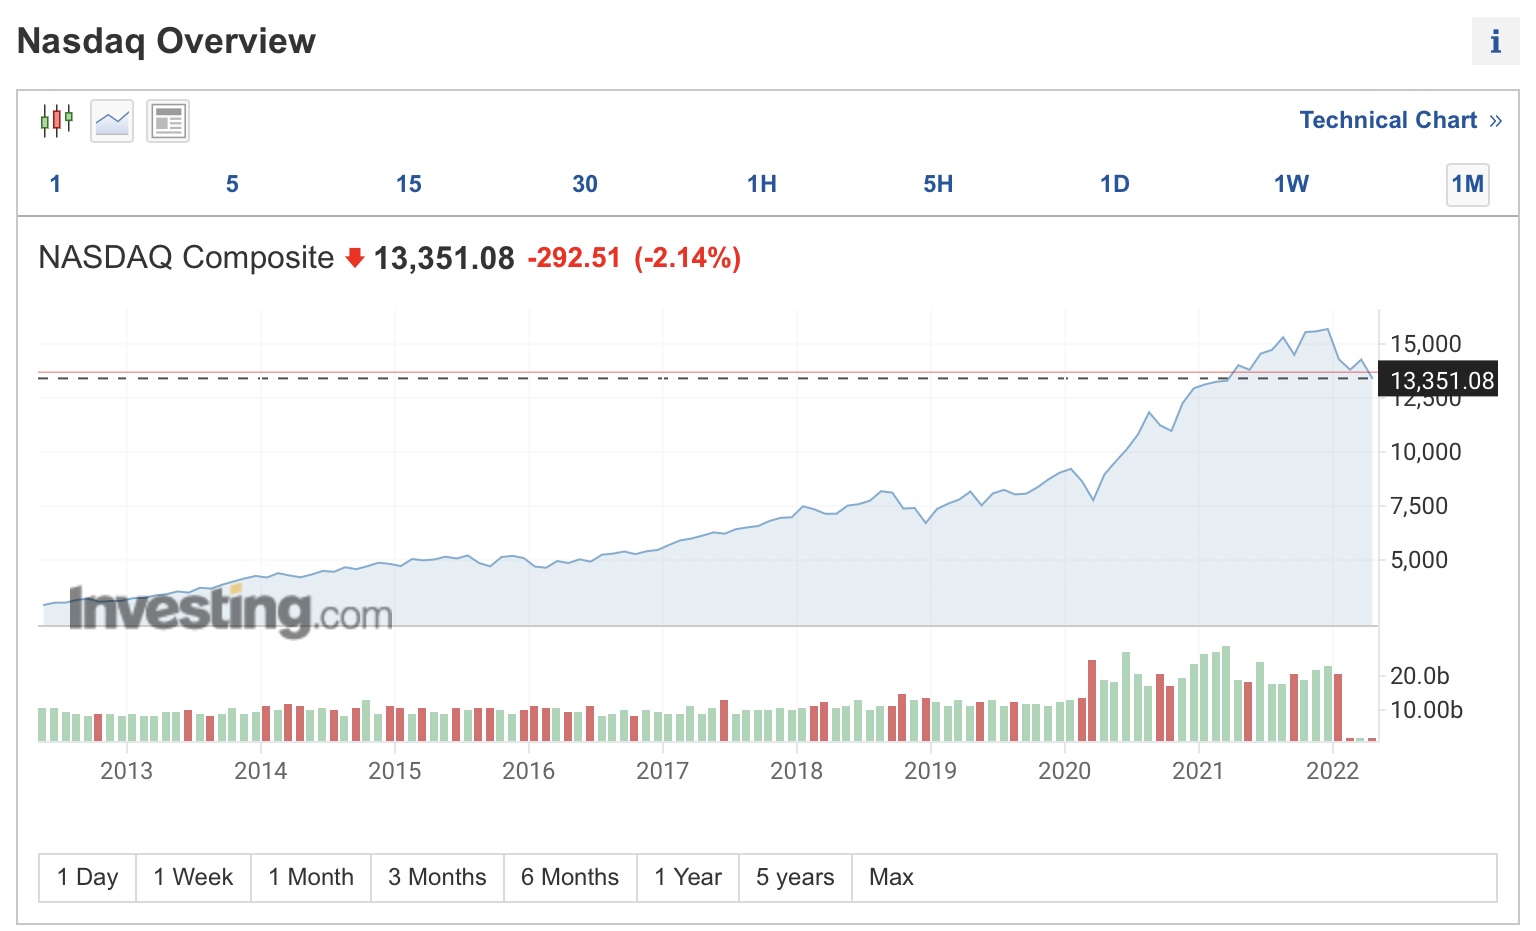Click the info icon beside Nasdaq Overview
The image size is (1536, 931).
click(x=1495, y=42)
